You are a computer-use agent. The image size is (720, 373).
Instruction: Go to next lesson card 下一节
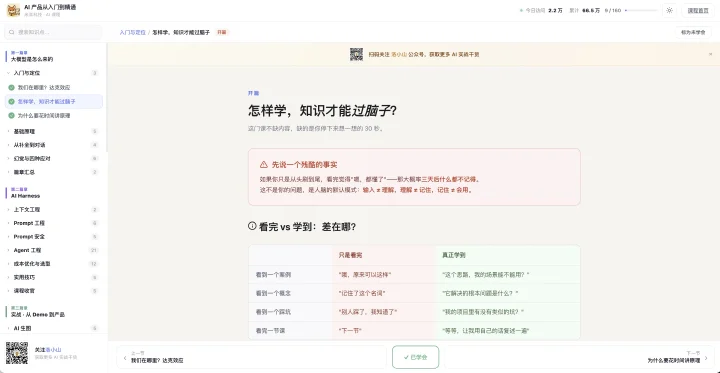click(579, 357)
